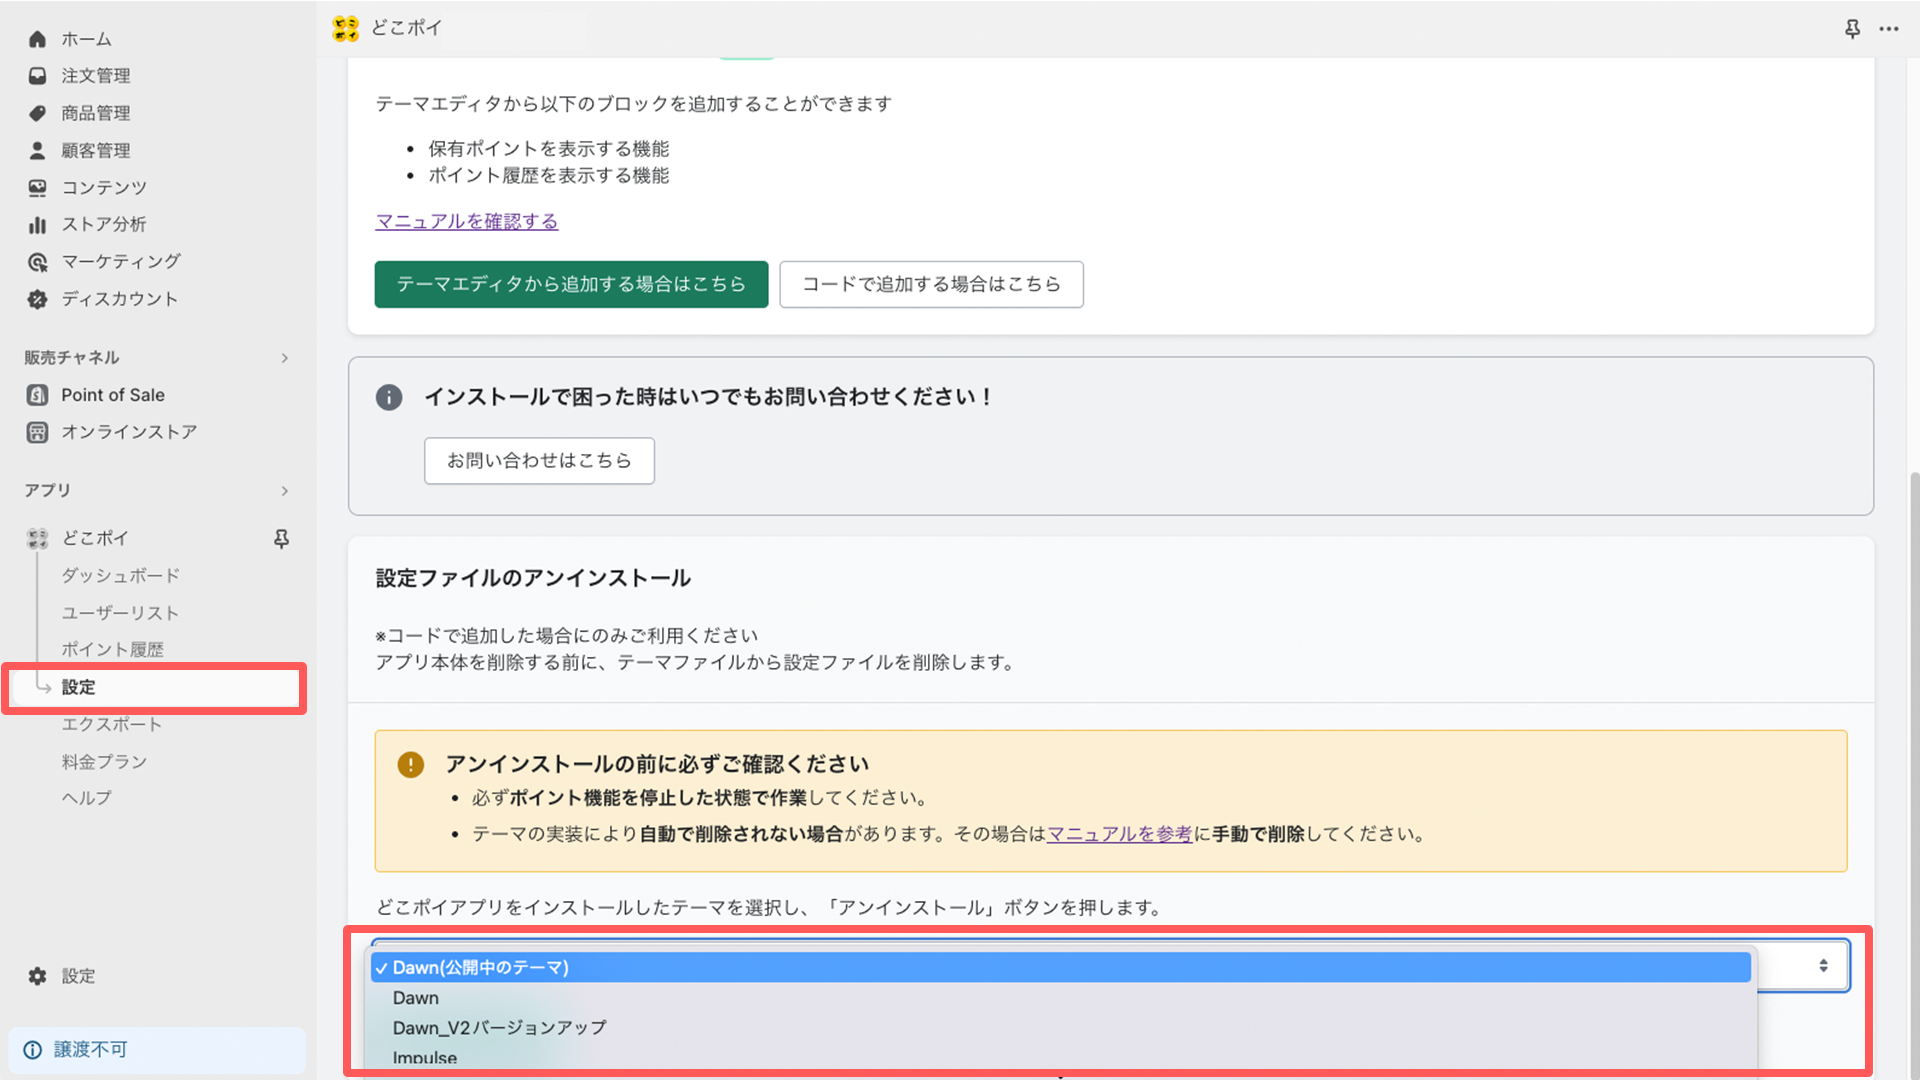
Task: Open ダッシュボード from sidebar
Action: 121,575
